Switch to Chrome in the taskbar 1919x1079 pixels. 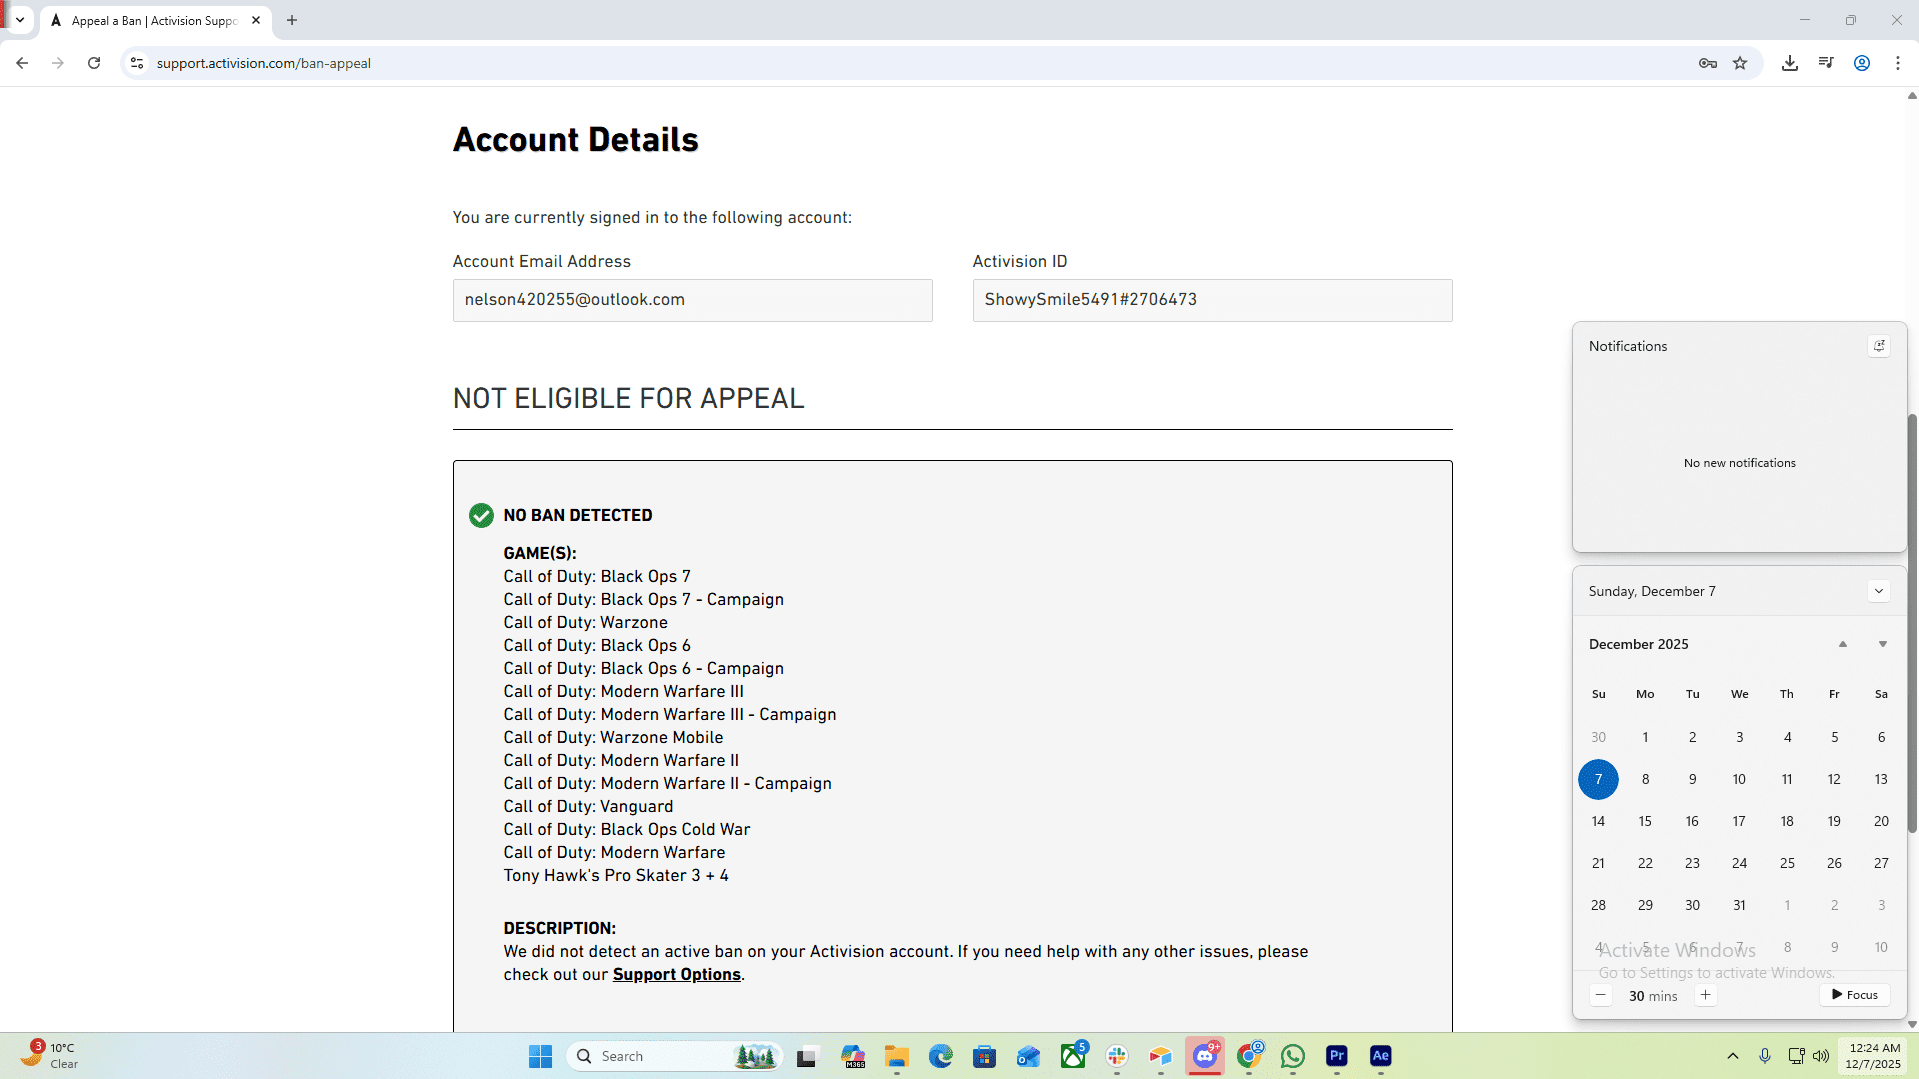coord(1249,1056)
